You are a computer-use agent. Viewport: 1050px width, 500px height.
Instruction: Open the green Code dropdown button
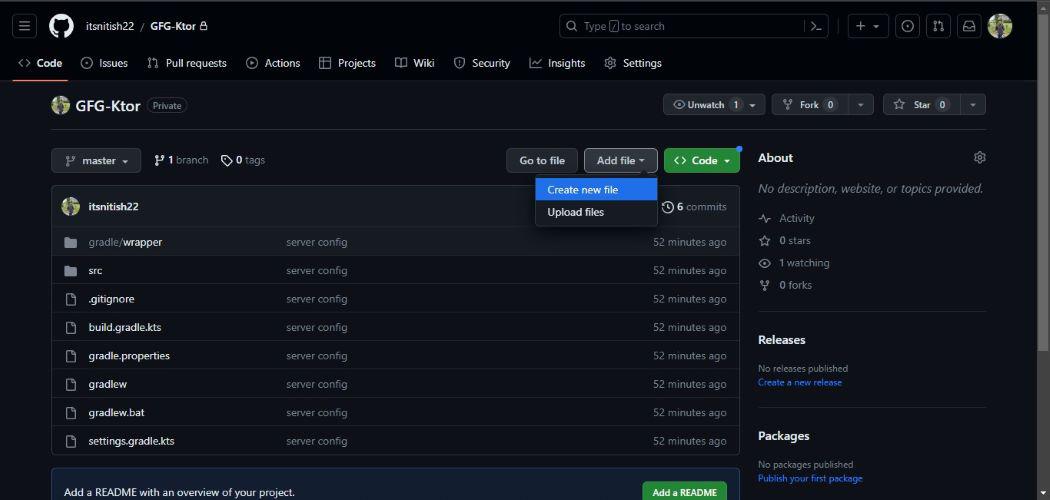click(x=702, y=161)
